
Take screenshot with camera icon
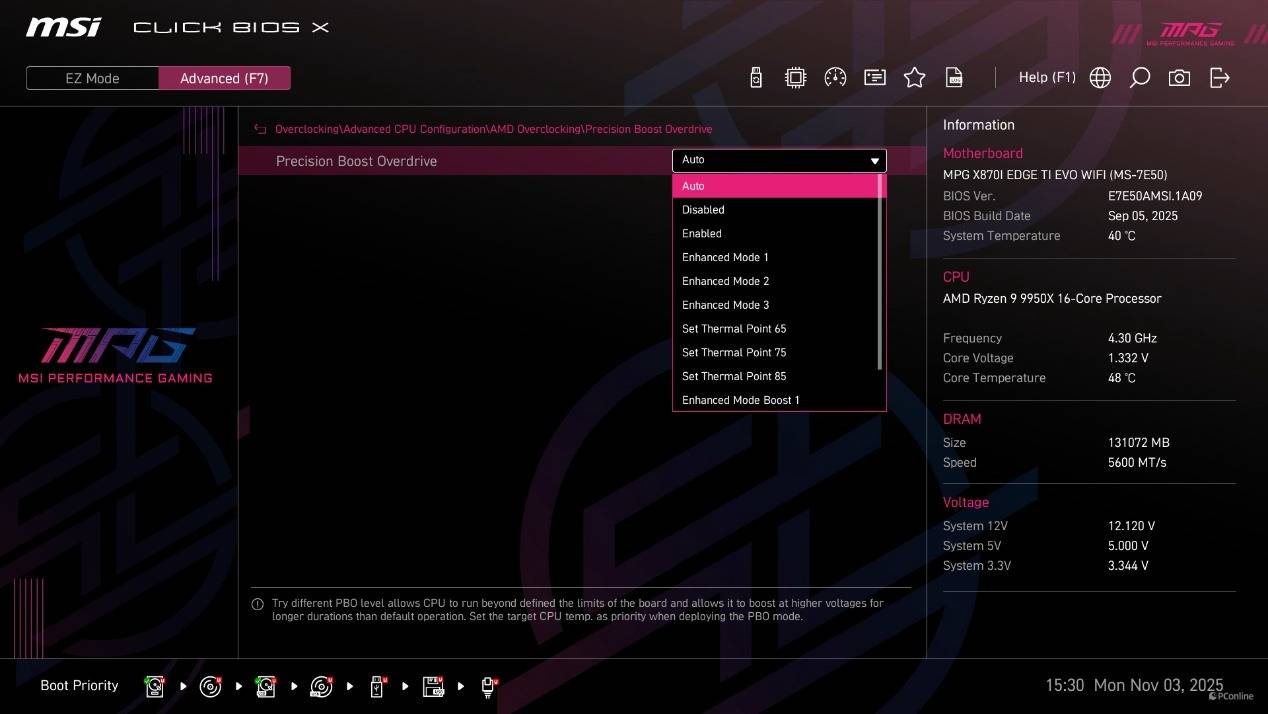[1179, 78]
